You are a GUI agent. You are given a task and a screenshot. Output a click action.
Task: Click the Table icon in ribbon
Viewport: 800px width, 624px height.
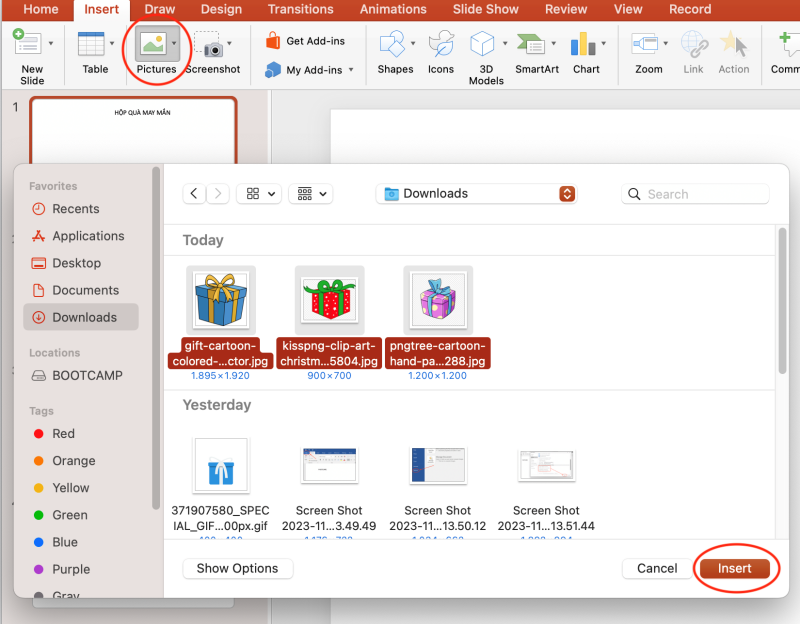pos(91,43)
